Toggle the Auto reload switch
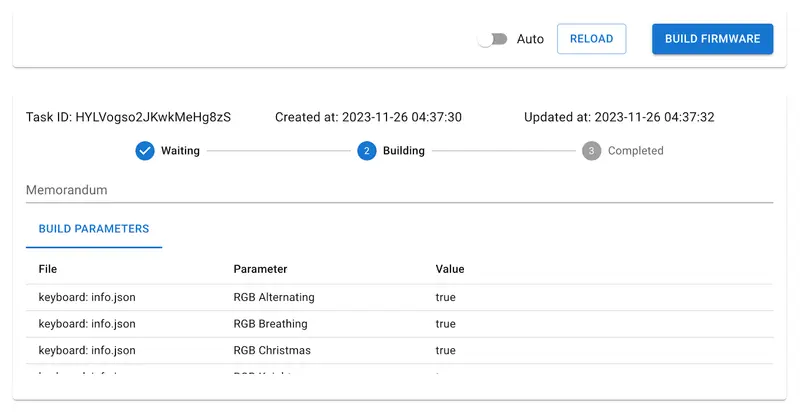 point(492,39)
